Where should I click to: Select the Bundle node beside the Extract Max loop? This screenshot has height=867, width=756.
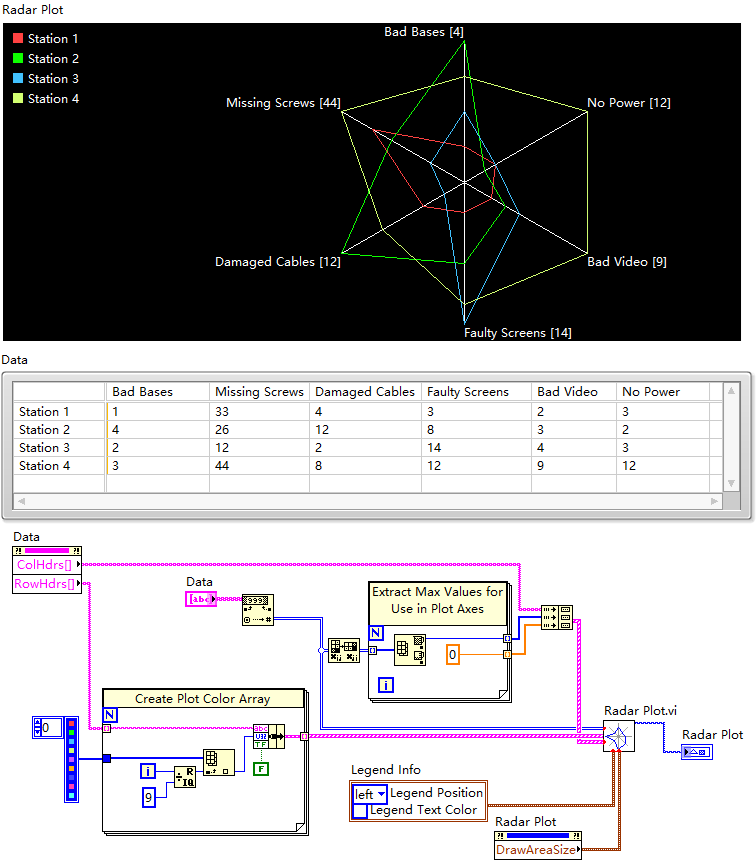pos(556,618)
